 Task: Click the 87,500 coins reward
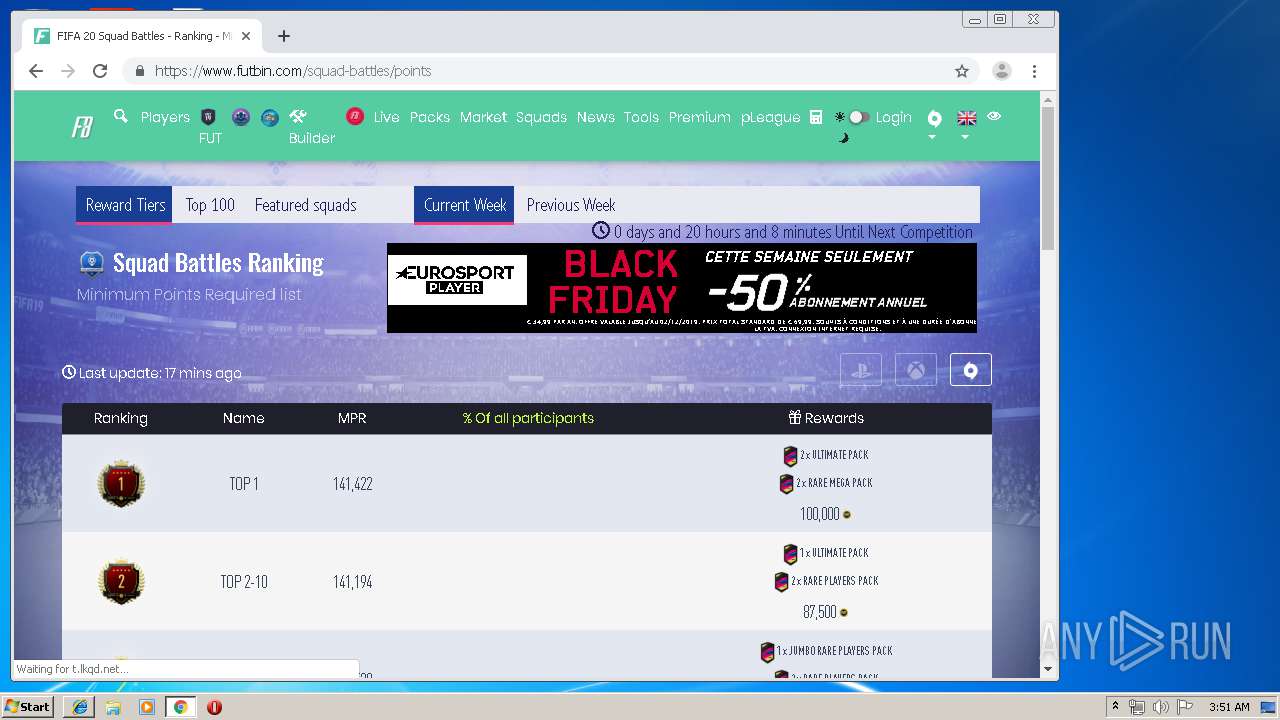click(x=826, y=612)
